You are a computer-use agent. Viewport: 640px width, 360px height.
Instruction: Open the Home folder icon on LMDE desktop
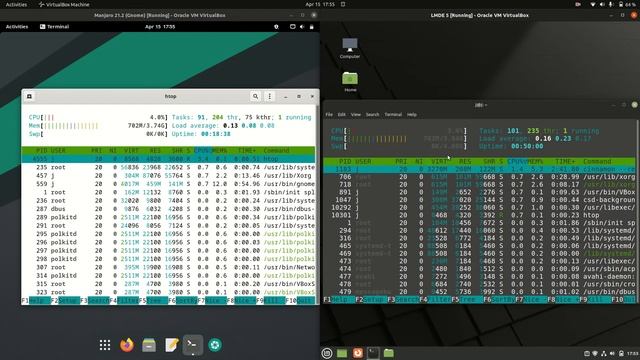[x=350, y=82]
